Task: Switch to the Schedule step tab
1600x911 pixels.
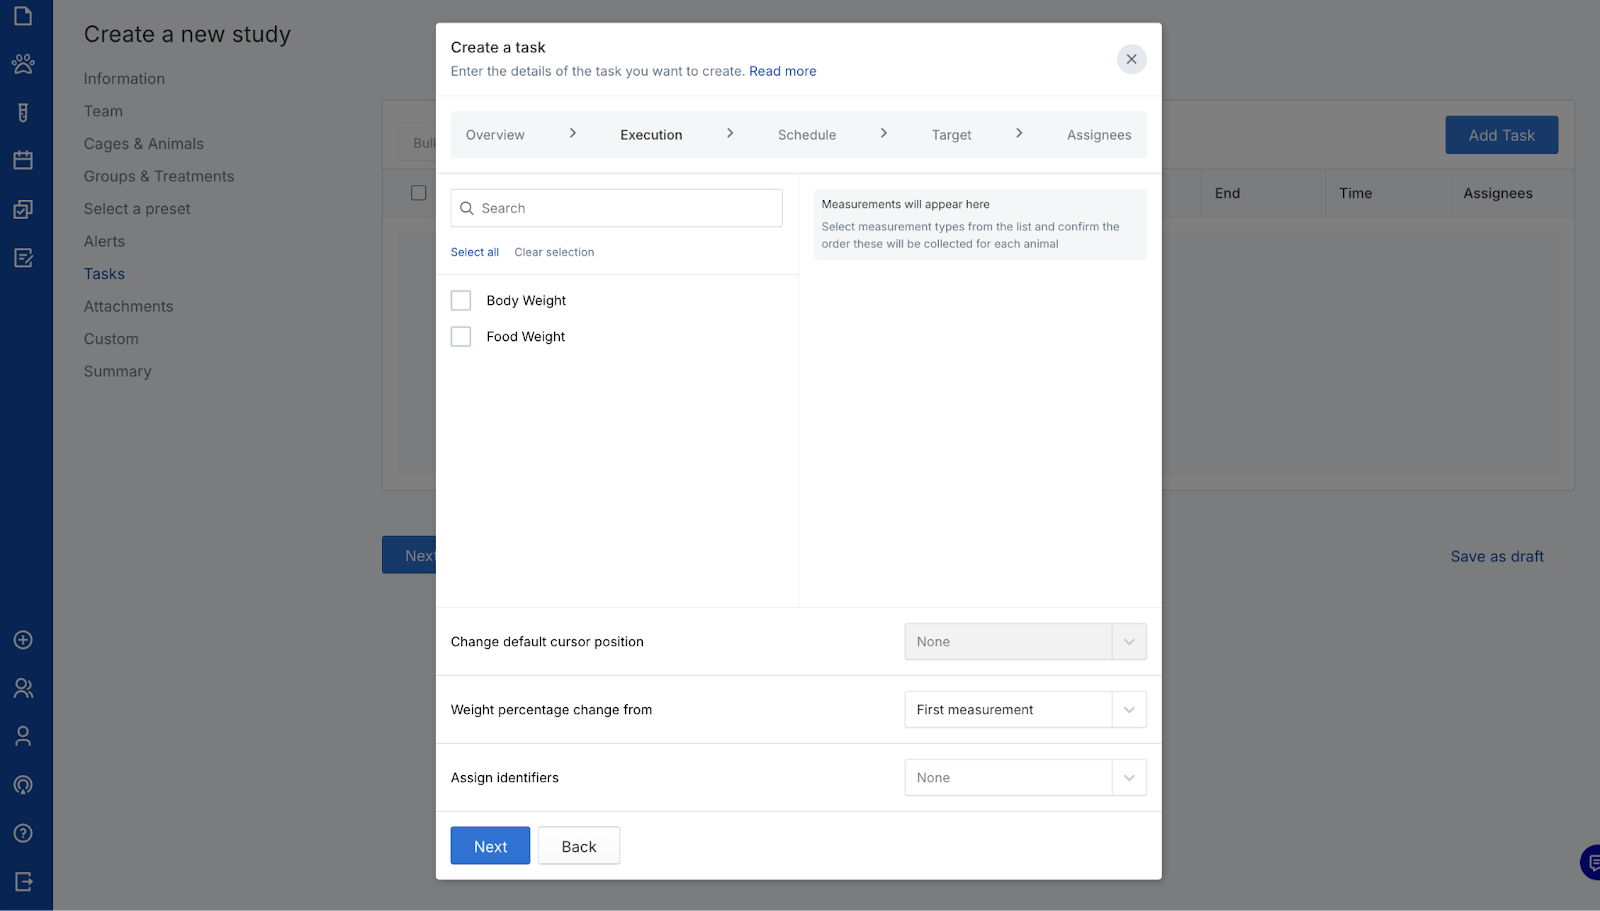Action: [x=806, y=135]
